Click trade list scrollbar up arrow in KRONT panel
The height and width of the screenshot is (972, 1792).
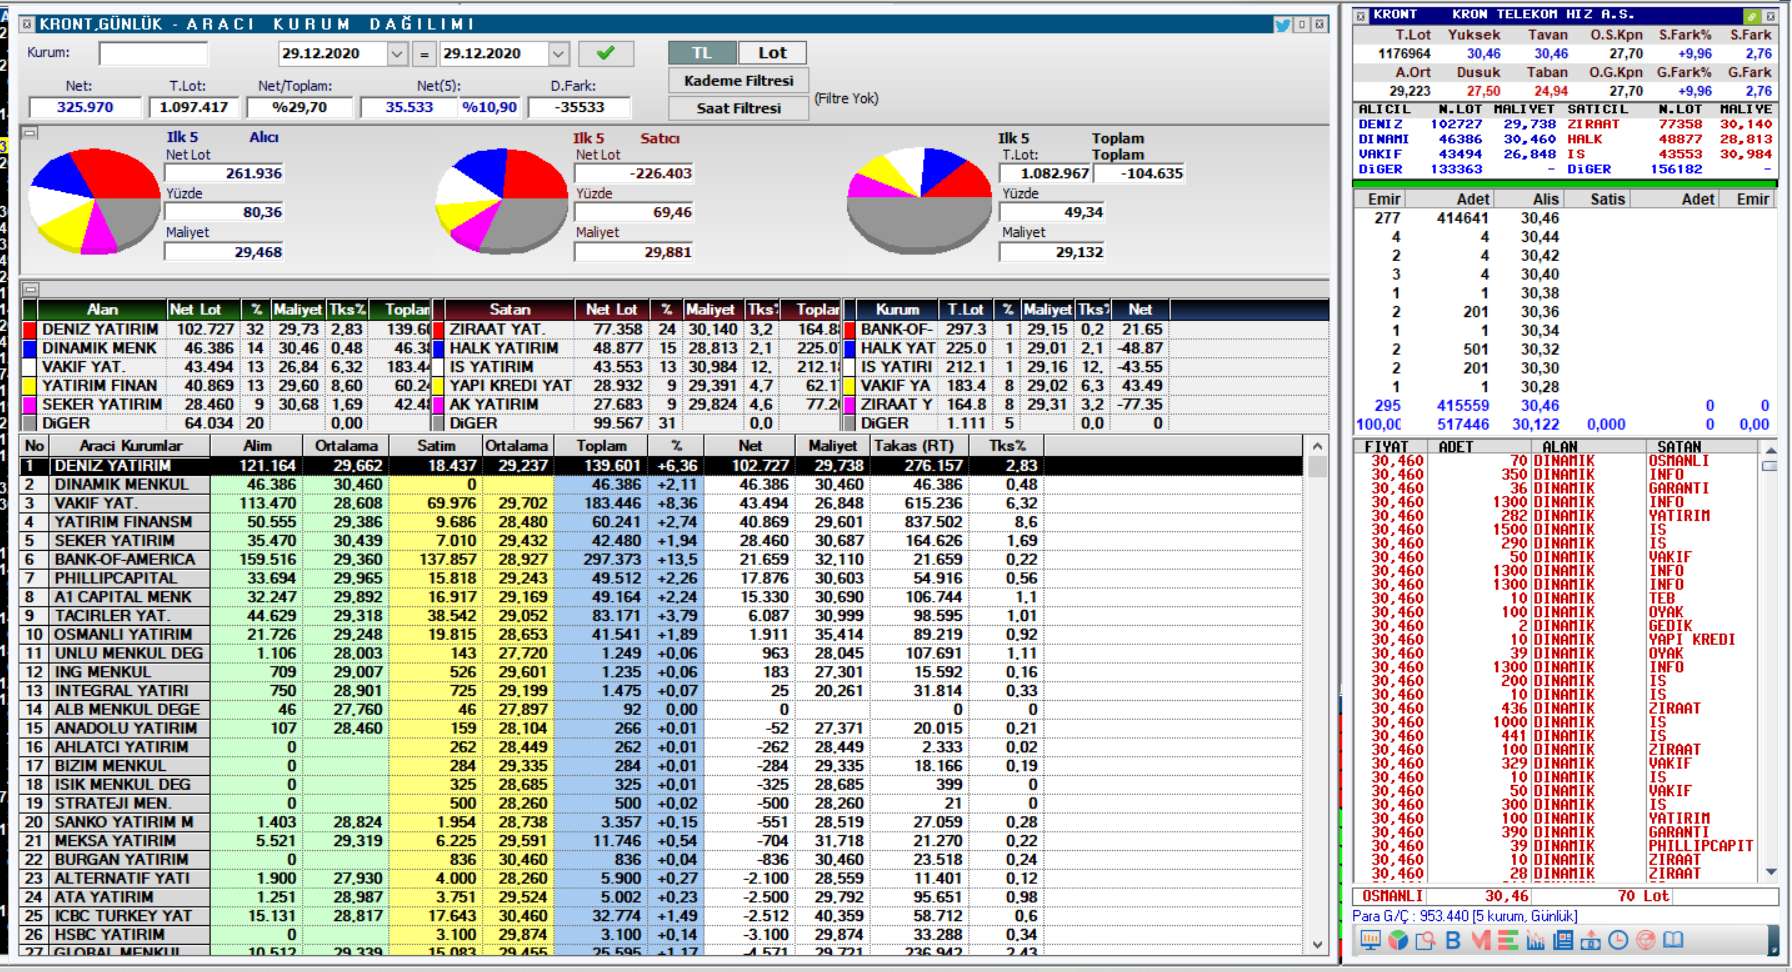(1771, 451)
